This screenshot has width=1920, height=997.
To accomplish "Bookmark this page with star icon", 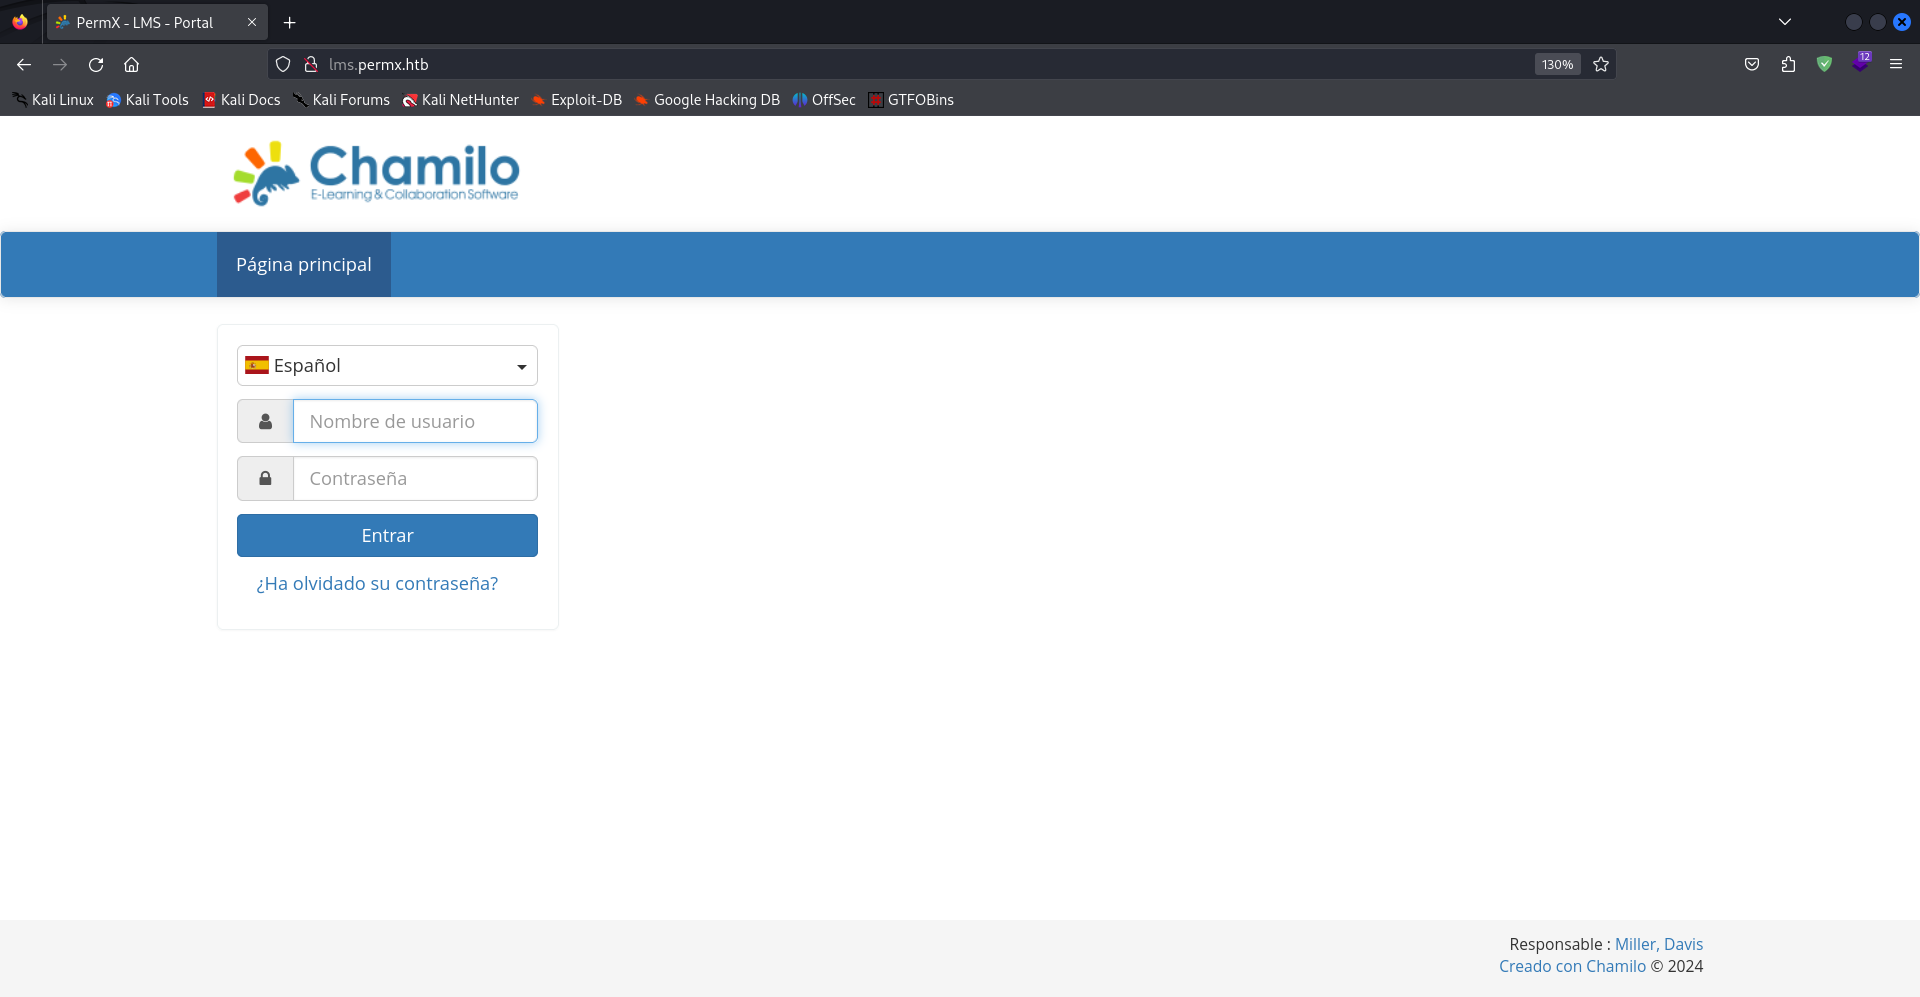I will click(x=1601, y=64).
